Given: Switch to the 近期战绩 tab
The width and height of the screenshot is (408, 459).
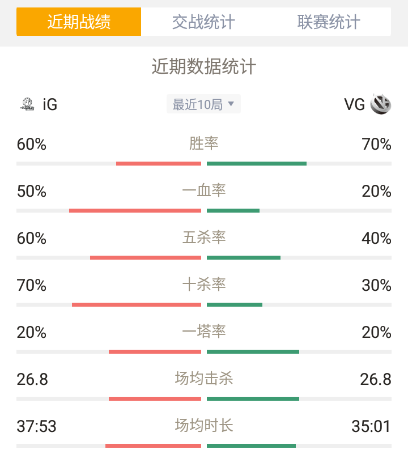Looking at the screenshot, I should click(x=79, y=22).
